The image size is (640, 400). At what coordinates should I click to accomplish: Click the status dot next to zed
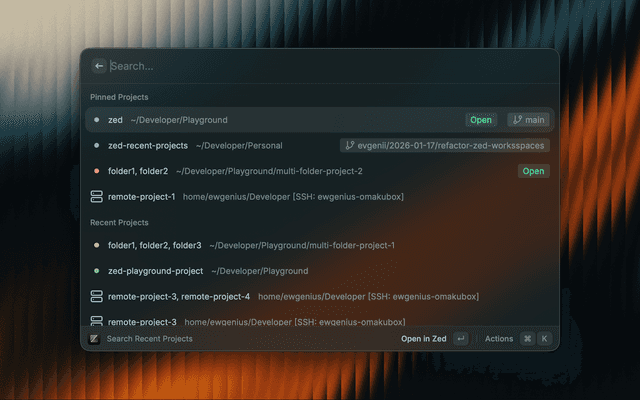[x=97, y=120]
